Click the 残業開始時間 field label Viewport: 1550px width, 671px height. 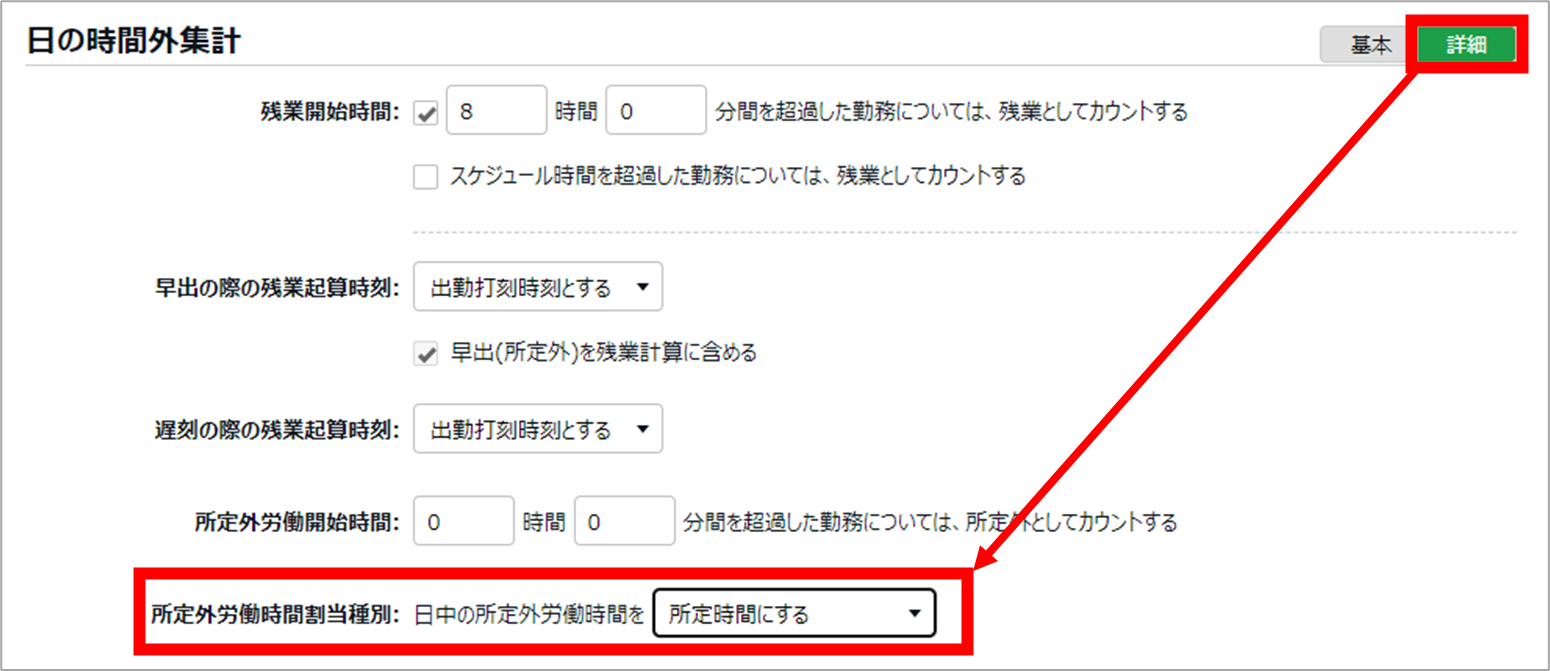329,112
